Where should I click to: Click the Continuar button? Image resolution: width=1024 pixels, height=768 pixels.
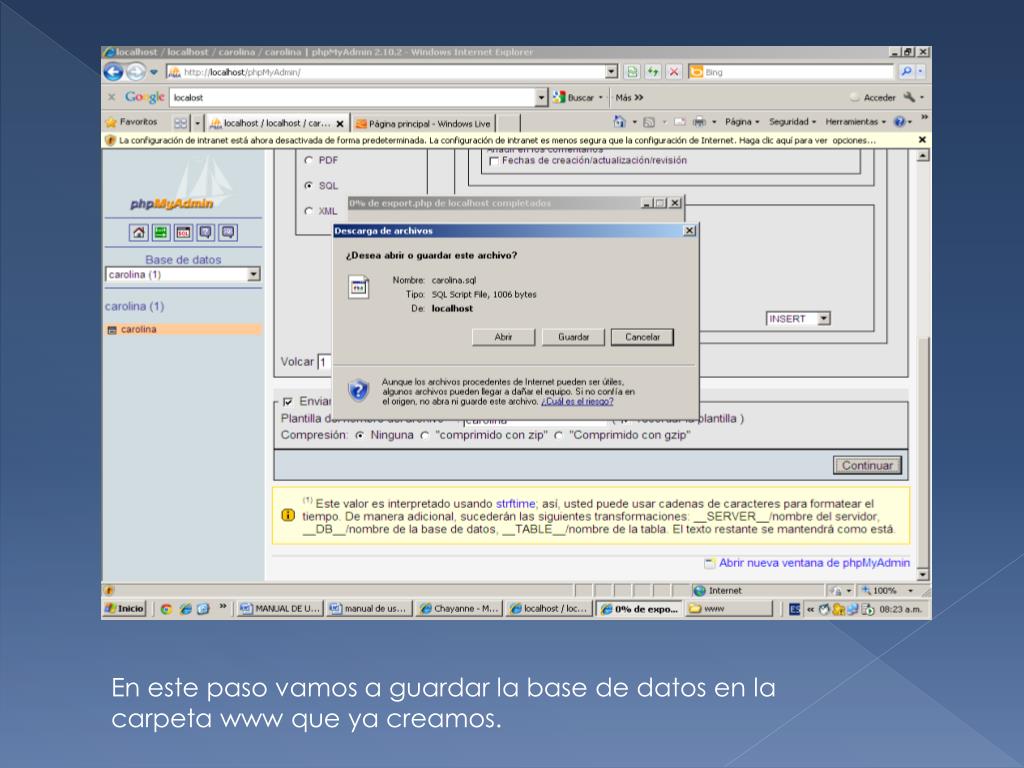click(867, 466)
